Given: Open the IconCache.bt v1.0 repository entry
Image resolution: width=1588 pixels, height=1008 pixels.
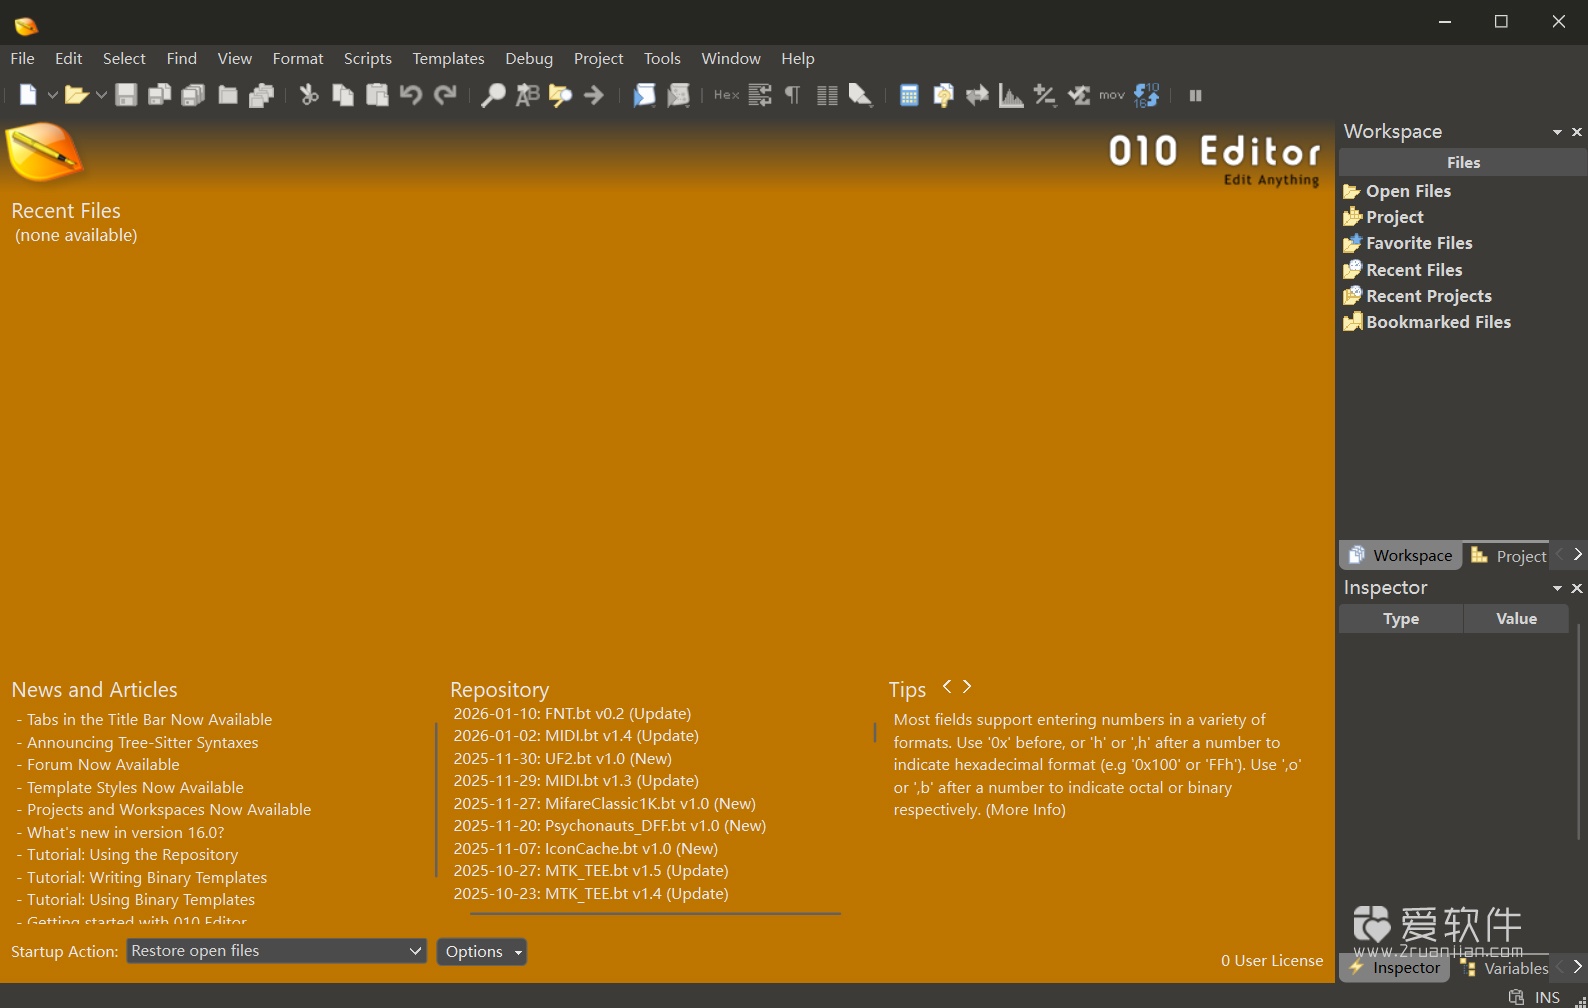Looking at the screenshot, I should click(x=585, y=848).
